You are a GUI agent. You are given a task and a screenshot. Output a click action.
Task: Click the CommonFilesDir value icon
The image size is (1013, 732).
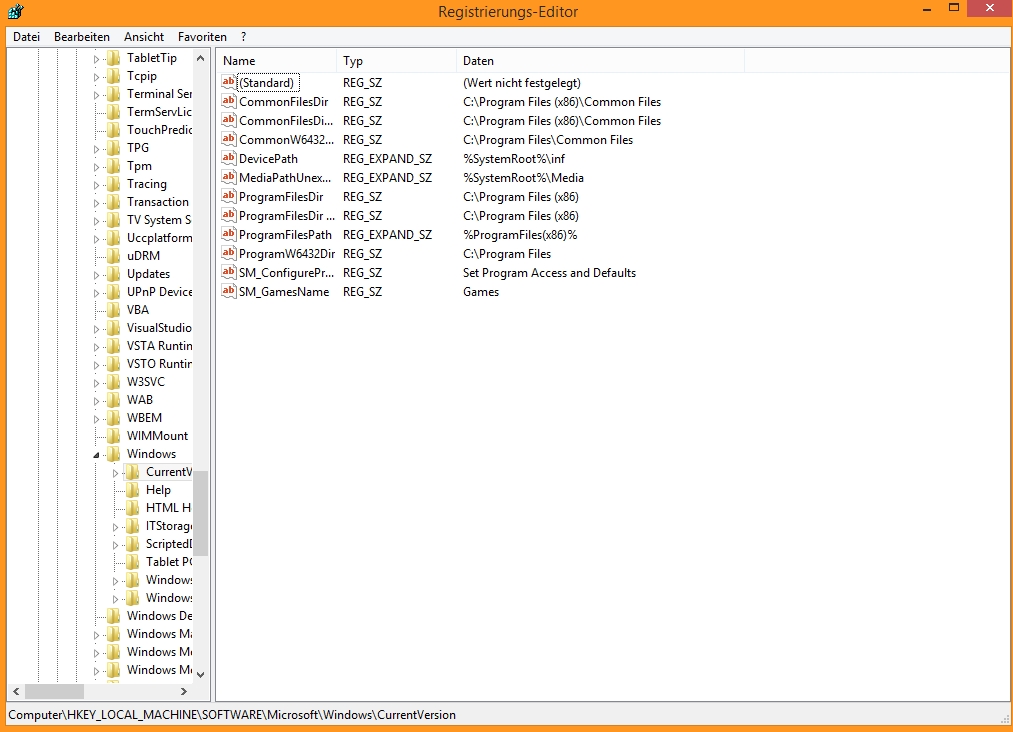229,101
